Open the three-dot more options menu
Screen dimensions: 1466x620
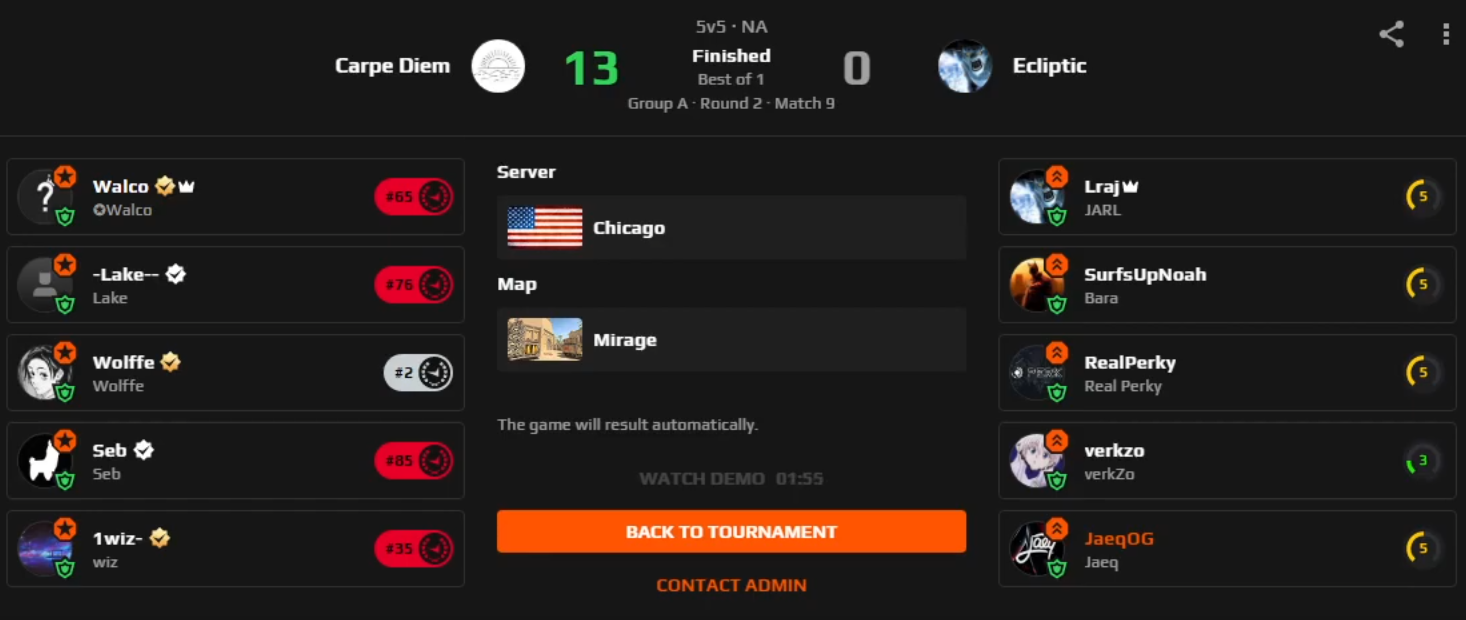[x=1446, y=35]
